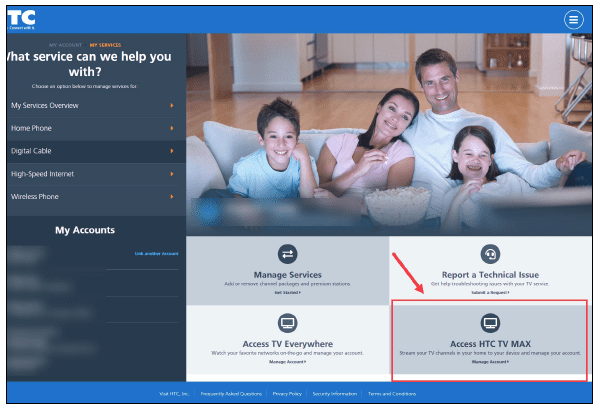Expand the High-Speed Internet arrow
This screenshot has width=597, height=410.
172,174
